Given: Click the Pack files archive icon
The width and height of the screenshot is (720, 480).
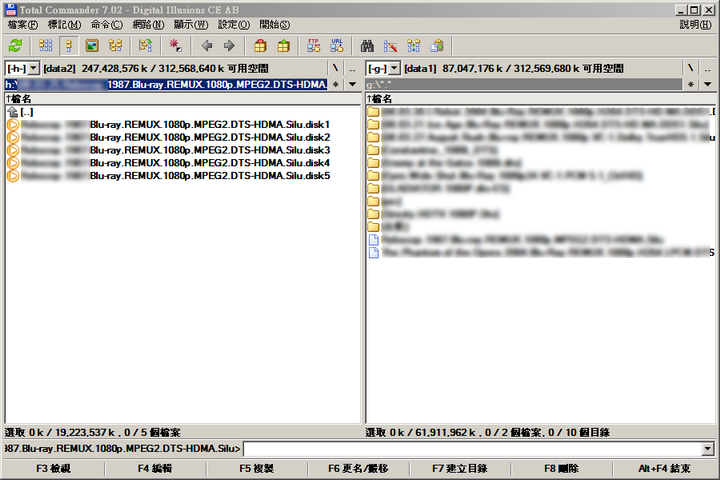Looking at the screenshot, I should tap(260, 45).
